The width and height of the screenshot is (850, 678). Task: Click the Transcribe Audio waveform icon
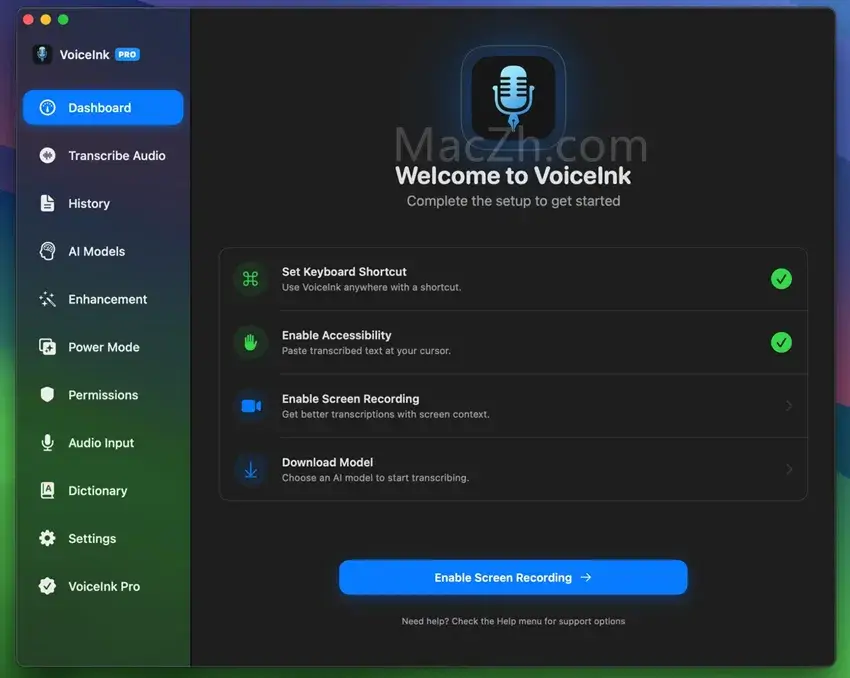pos(48,156)
